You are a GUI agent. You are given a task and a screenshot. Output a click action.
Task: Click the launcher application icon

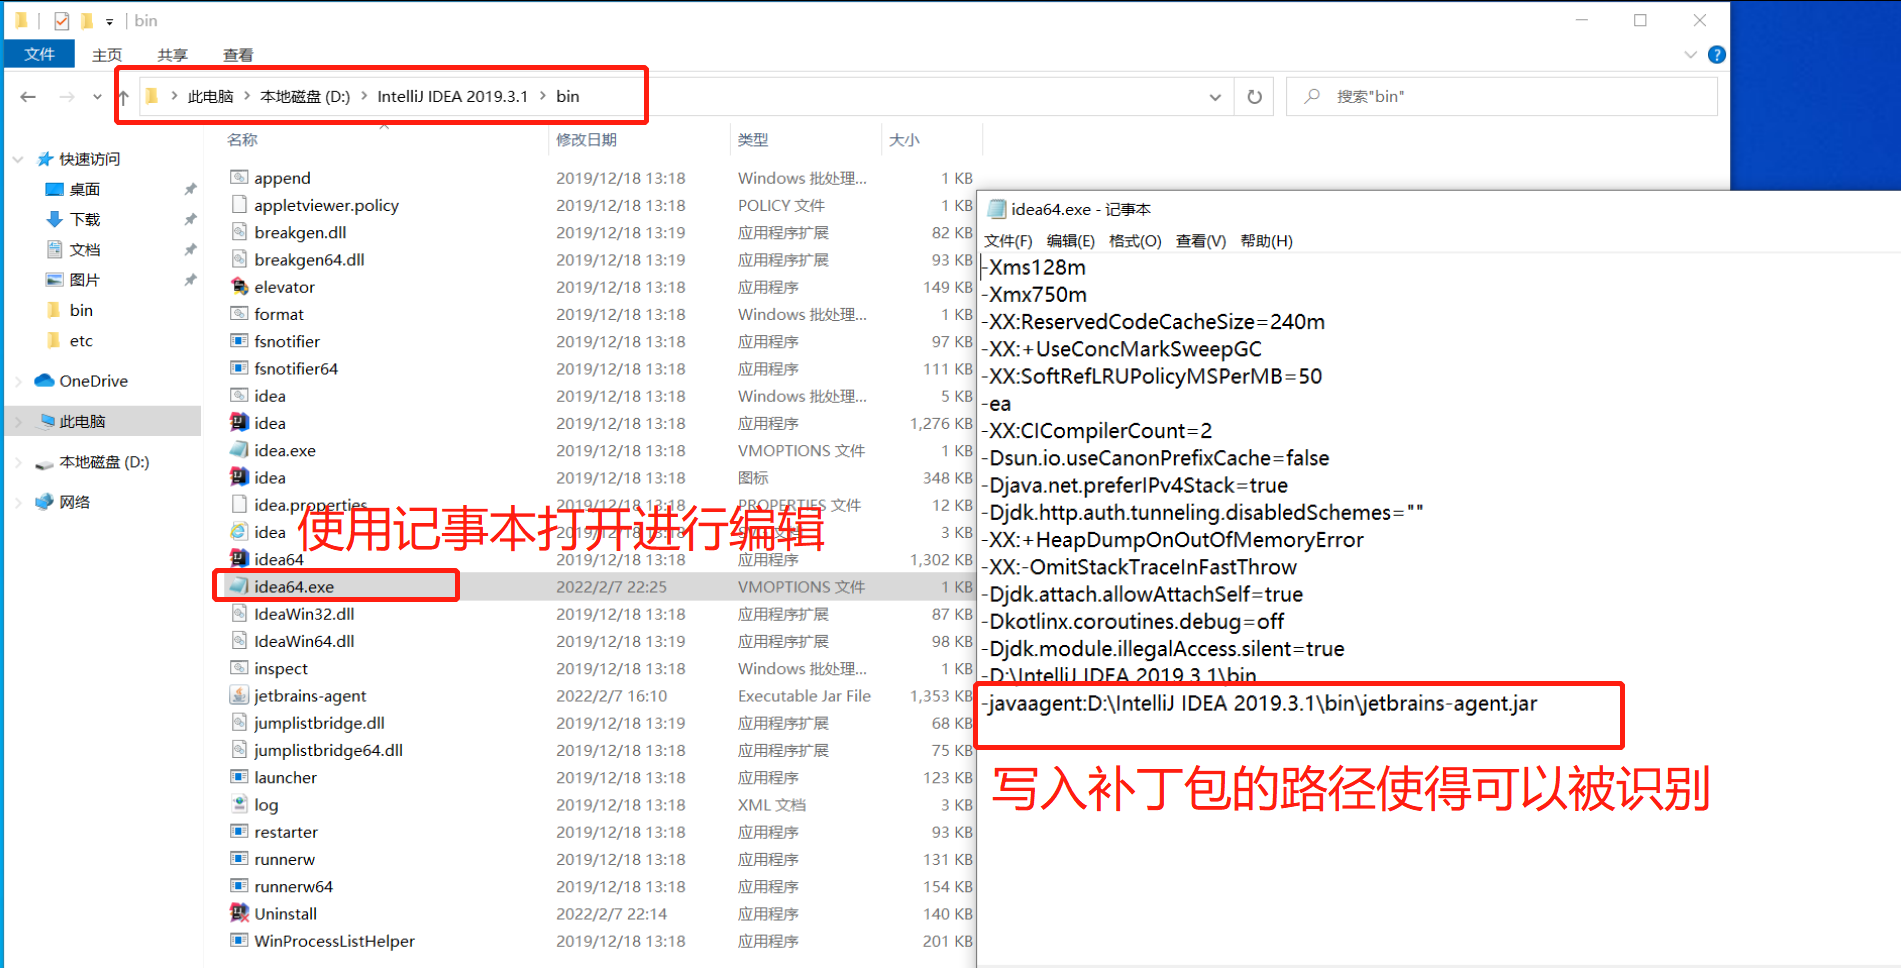pos(239,777)
